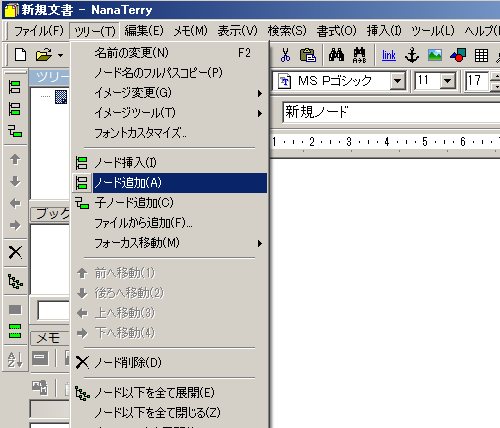Select ノード以下を全て展開(E) entry
The image size is (500, 428).
click(169, 393)
